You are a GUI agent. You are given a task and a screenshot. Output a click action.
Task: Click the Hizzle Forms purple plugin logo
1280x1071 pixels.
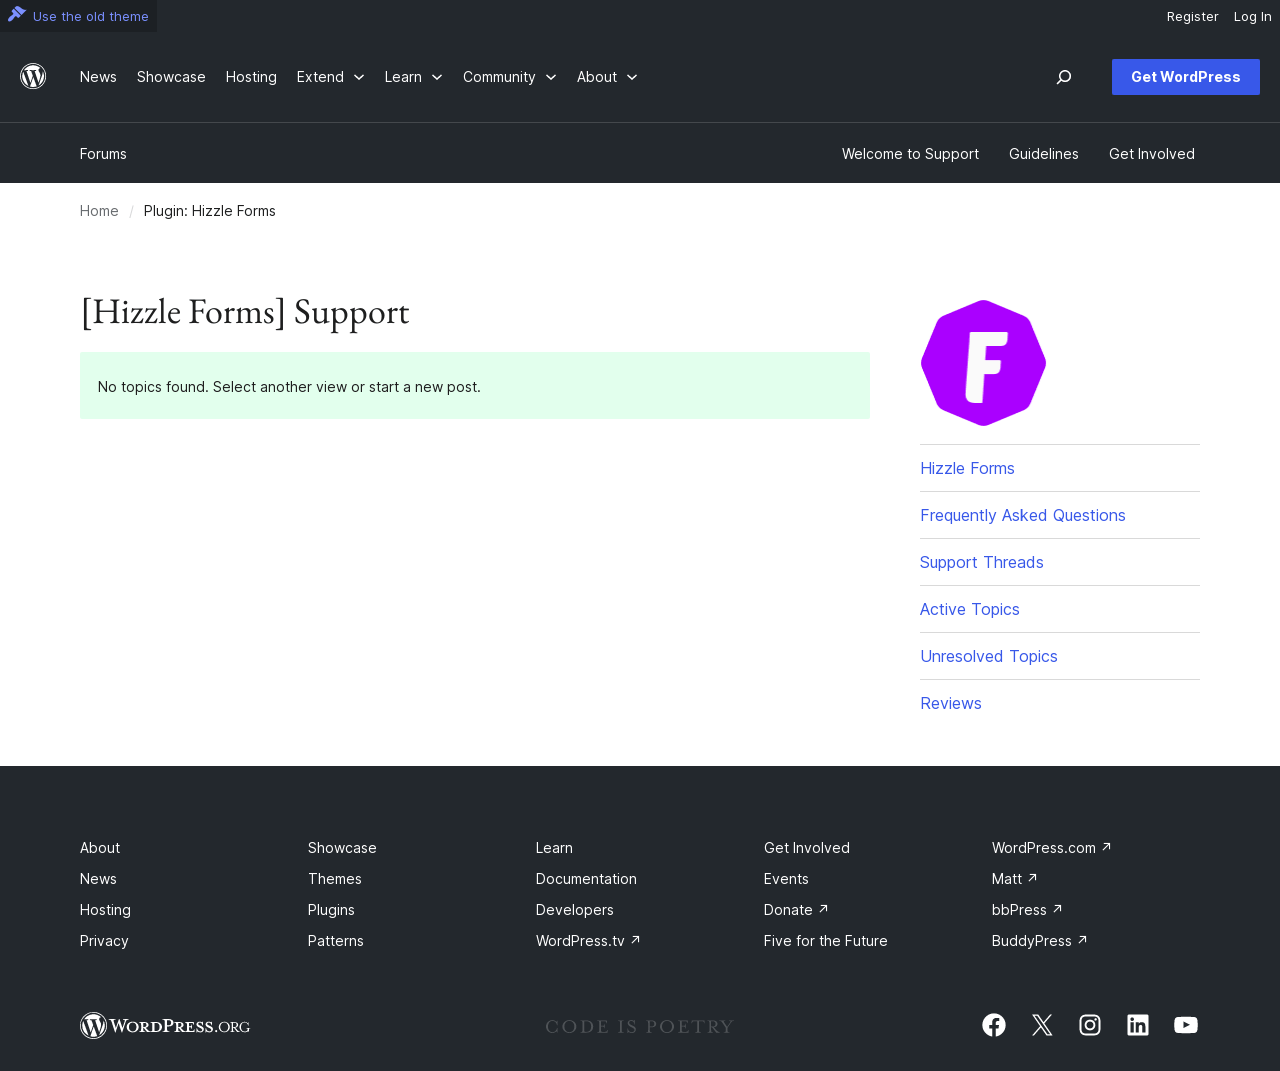[x=983, y=363]
